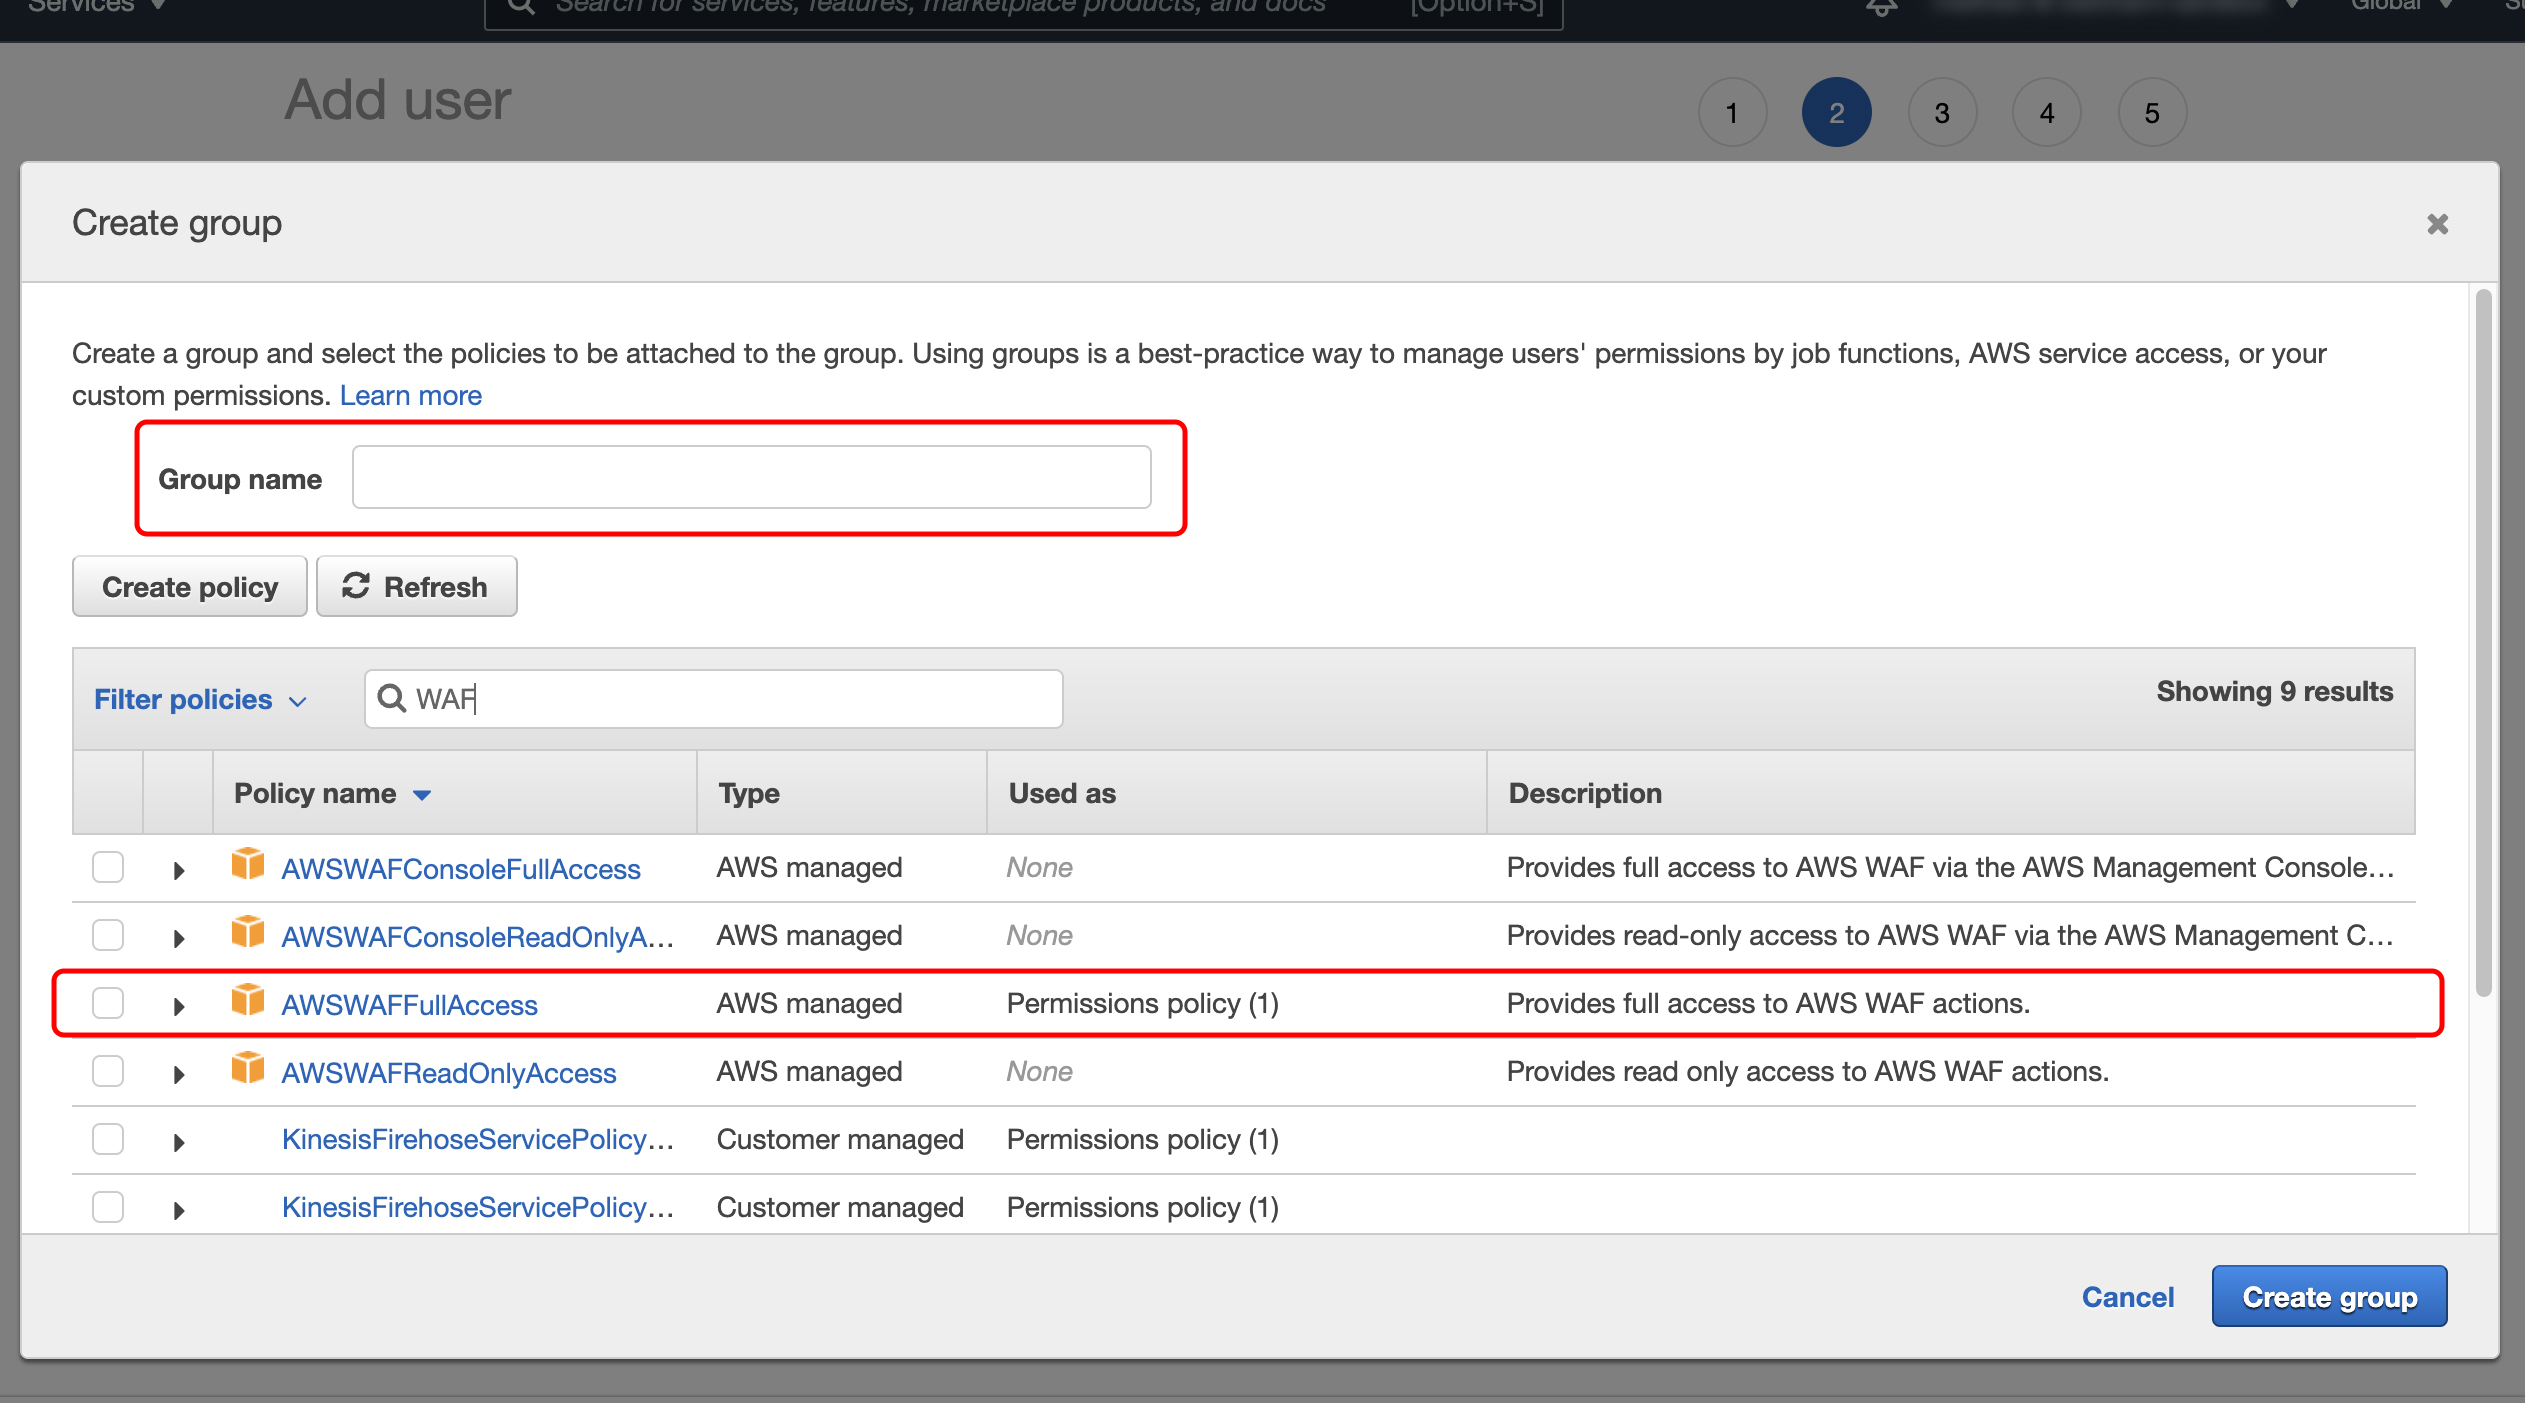
Task: Click the AWSWAFReadOnlyAccess policy box icon
Action: (247, 1068)
